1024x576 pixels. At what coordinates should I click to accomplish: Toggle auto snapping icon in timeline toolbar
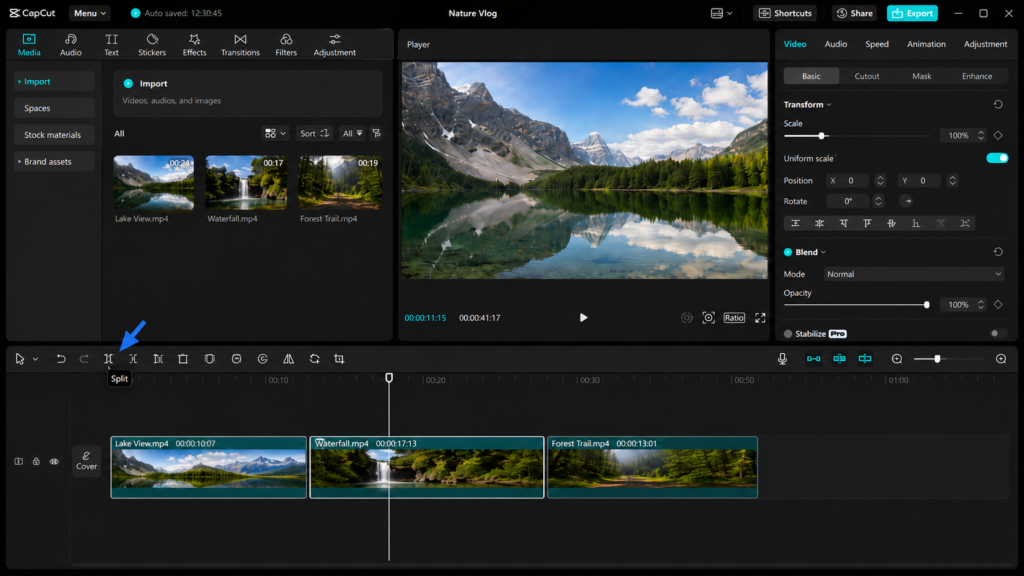click(839, 359)
